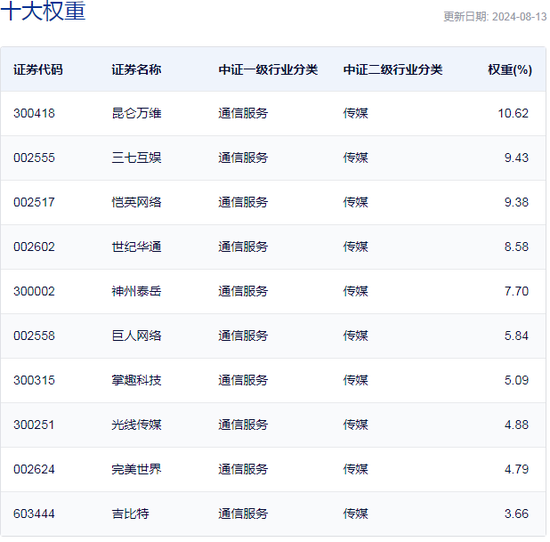Screen dimensions: 550x542
Task: Select stock code 300418
Action: pyautogui.click(x=34, y=113)
